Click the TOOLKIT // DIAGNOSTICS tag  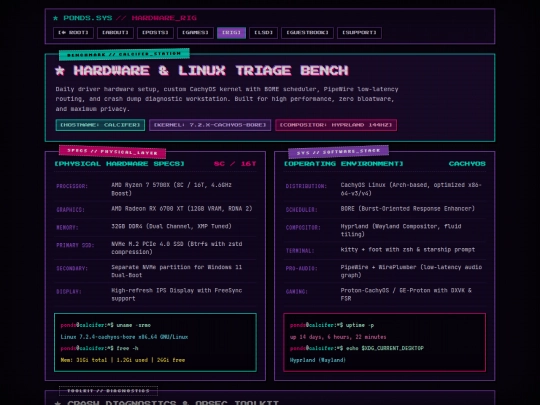[x=108, y=391]
